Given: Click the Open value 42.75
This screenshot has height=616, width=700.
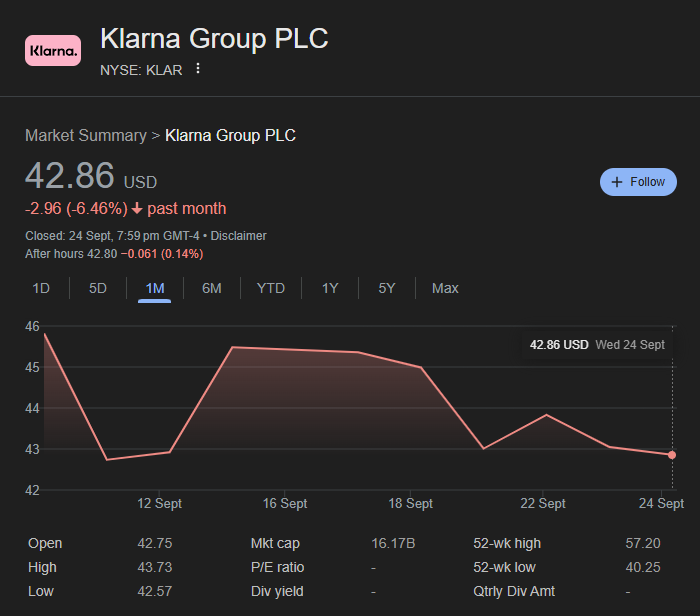Looking at the screenshot, I should [154, 543].
